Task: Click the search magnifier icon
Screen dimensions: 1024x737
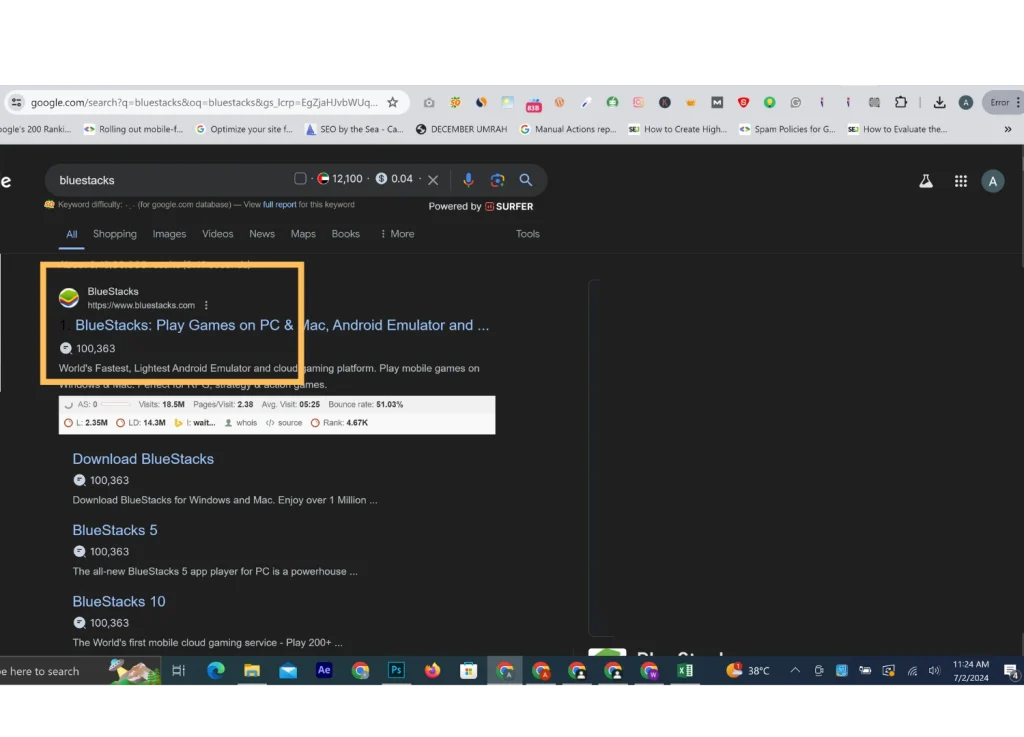Action: point(526,180)
